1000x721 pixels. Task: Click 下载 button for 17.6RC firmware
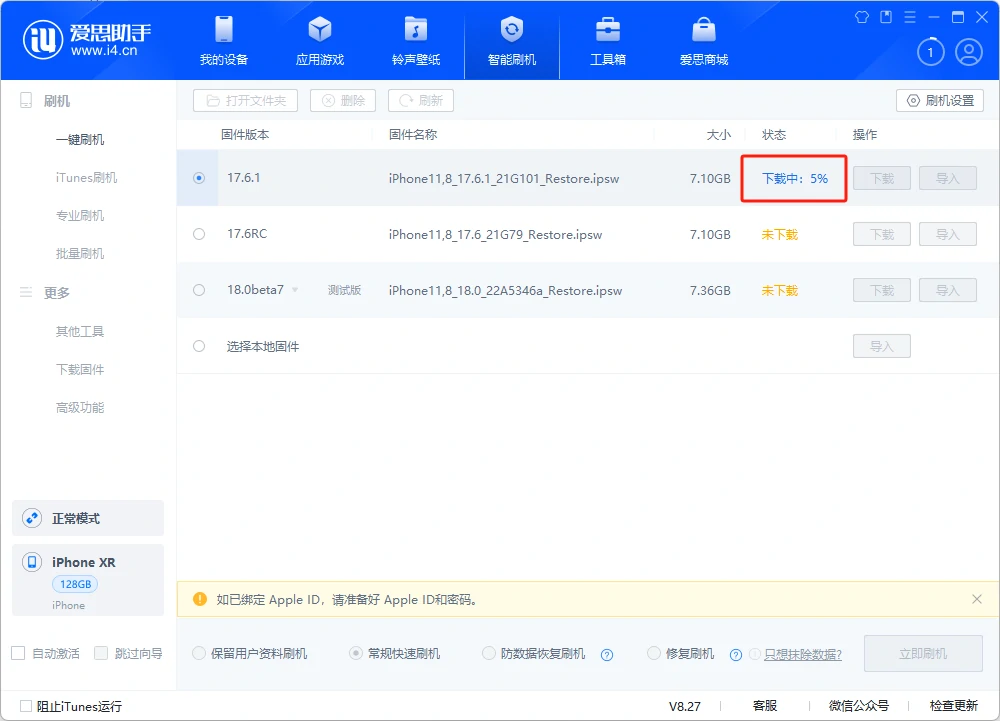coord(882,235)
